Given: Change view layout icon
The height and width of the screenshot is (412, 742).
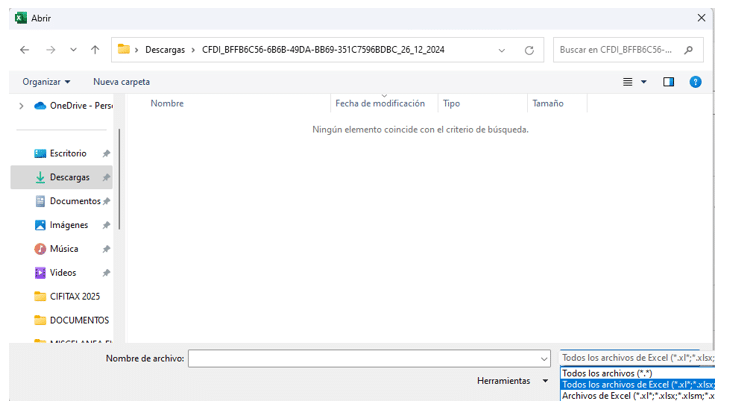Looking at the screenshot, I should pos(628,82).
